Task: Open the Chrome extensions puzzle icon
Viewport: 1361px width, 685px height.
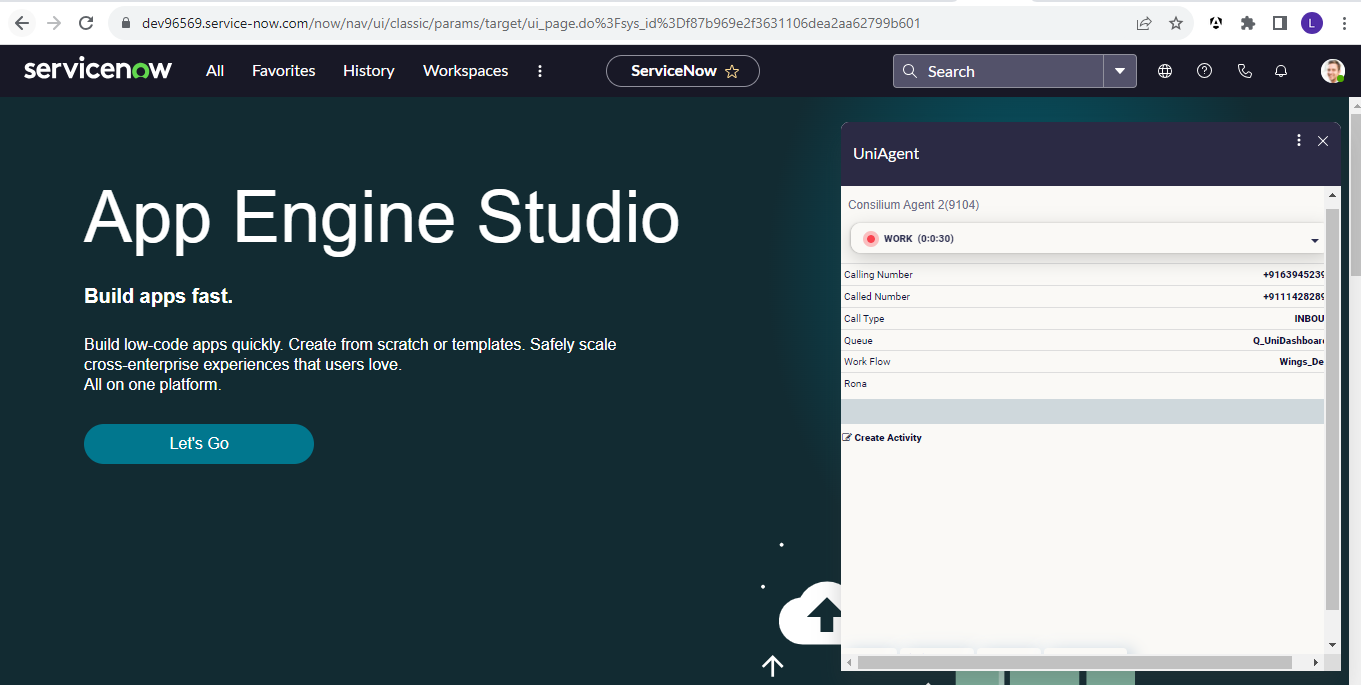Action: (x=1248, y=23)
